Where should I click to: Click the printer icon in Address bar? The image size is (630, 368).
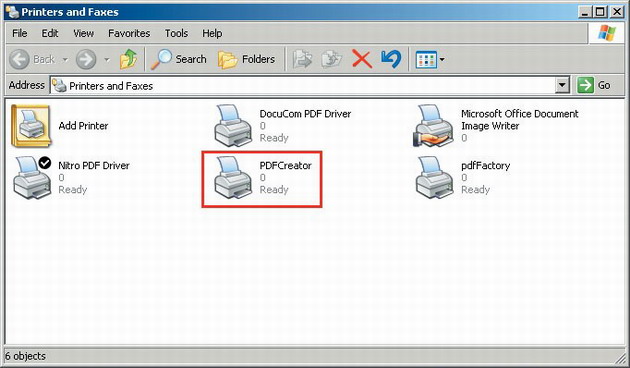tap(59, 85)
